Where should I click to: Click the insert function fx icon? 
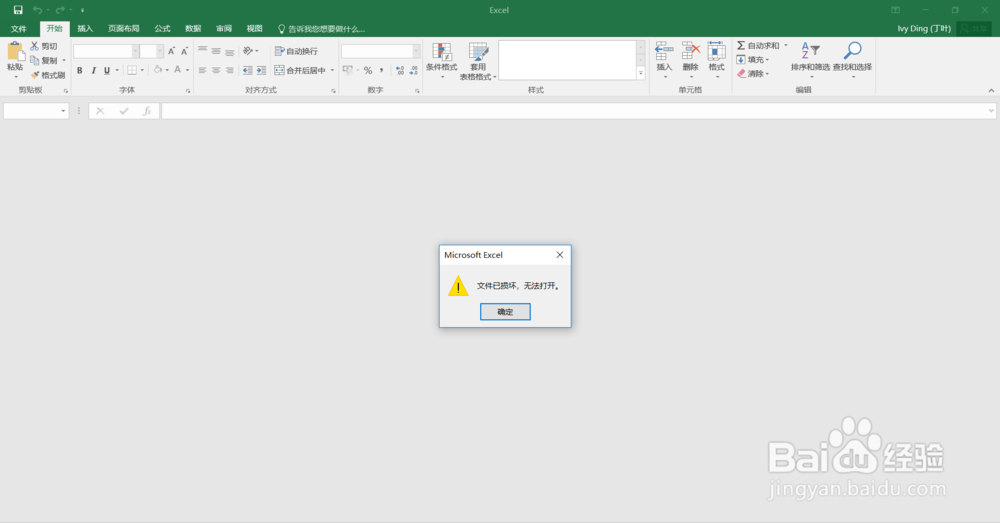point(147,111)
